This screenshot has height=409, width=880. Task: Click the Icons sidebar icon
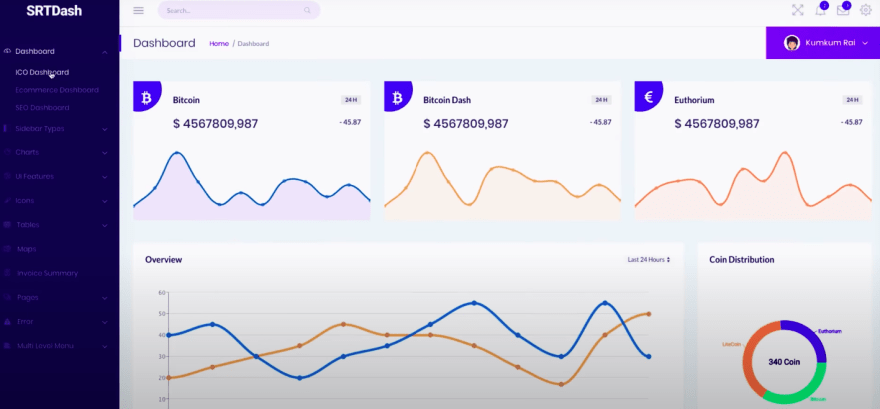pyautogui.click(x=7, y=200)
